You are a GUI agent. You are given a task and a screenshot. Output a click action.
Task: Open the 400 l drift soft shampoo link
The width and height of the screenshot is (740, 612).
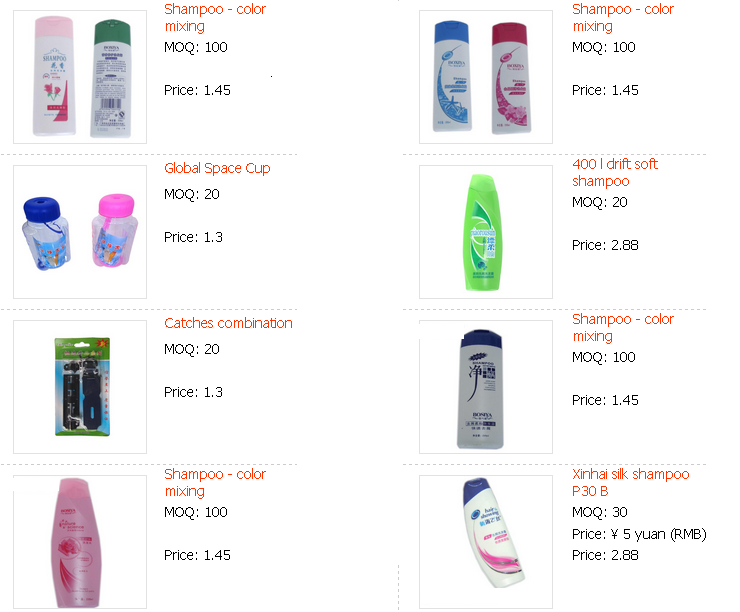(614, 173)
